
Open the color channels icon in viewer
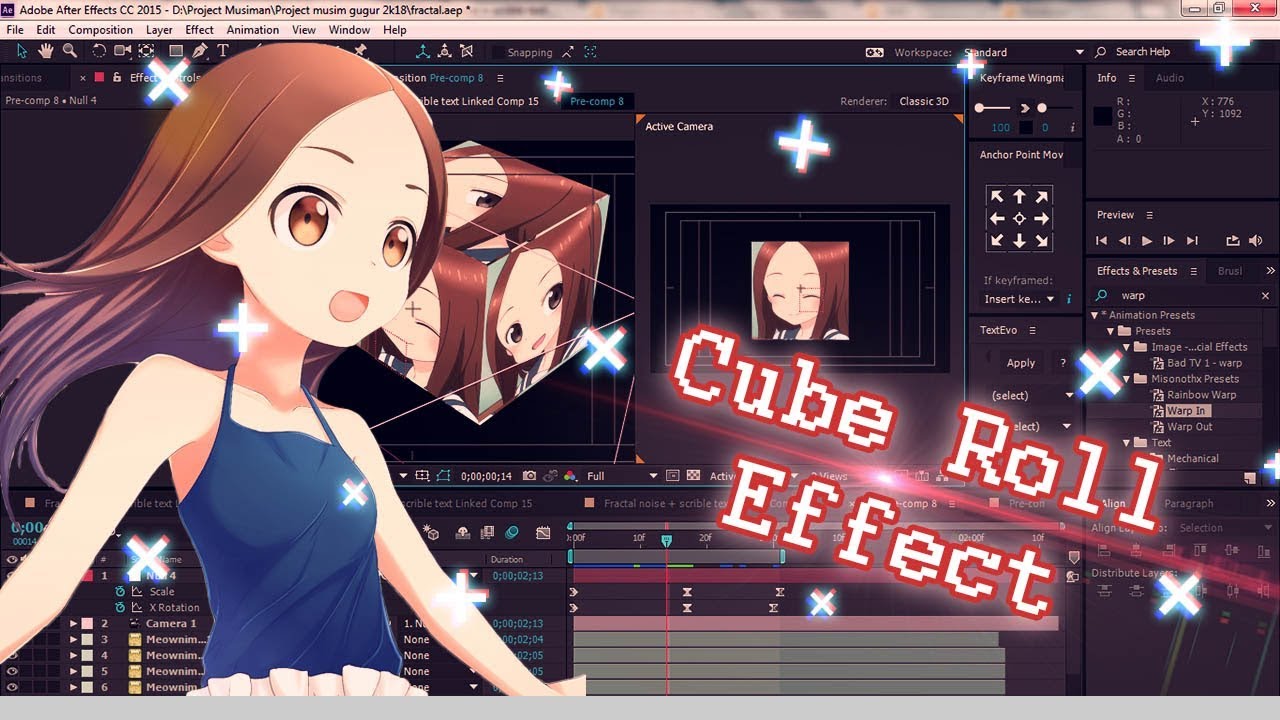(x=570, y=476)
